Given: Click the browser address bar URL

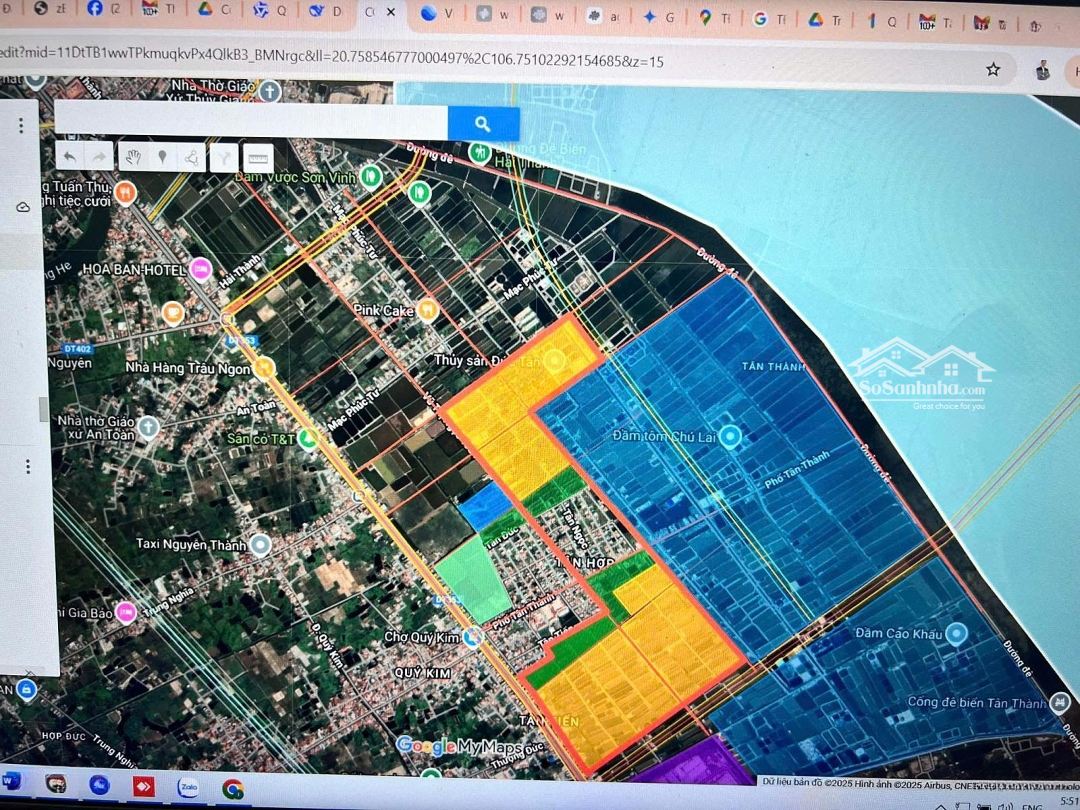Looking at the screenshot, I should pyautogui.click(x=330, y=61).
